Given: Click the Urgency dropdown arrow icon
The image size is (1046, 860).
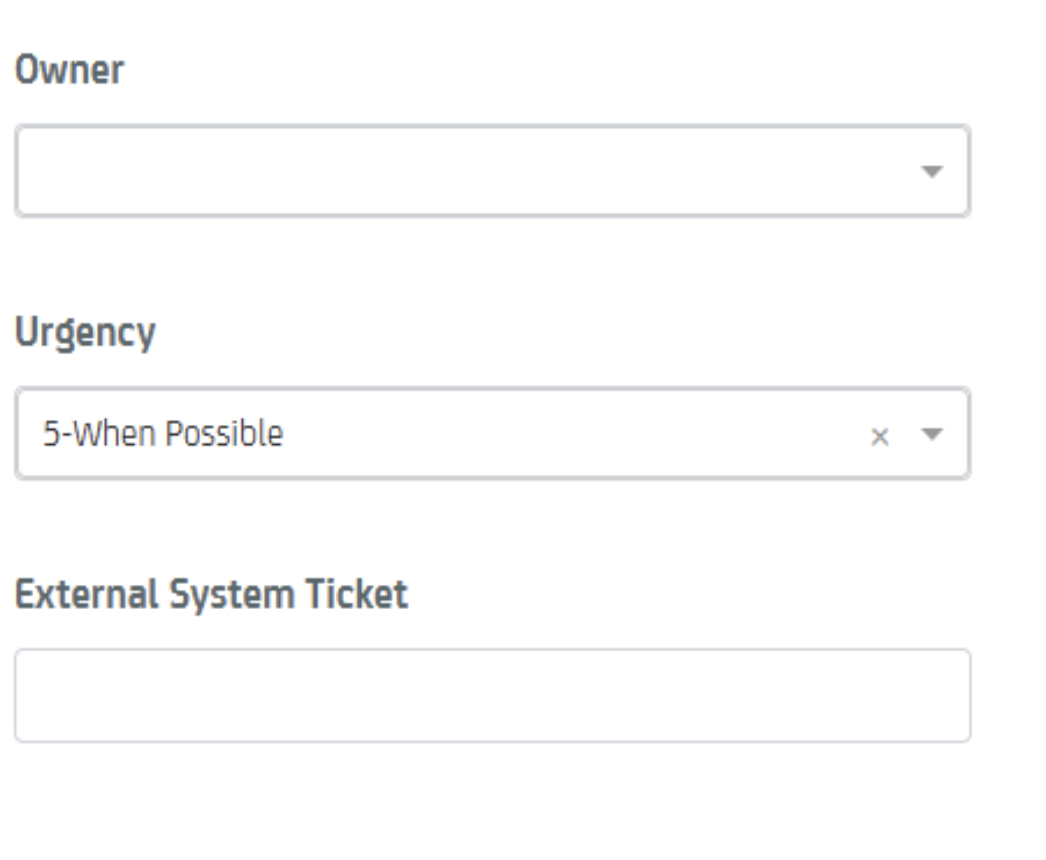Looking at the screenshot, I should pos(931,435).
